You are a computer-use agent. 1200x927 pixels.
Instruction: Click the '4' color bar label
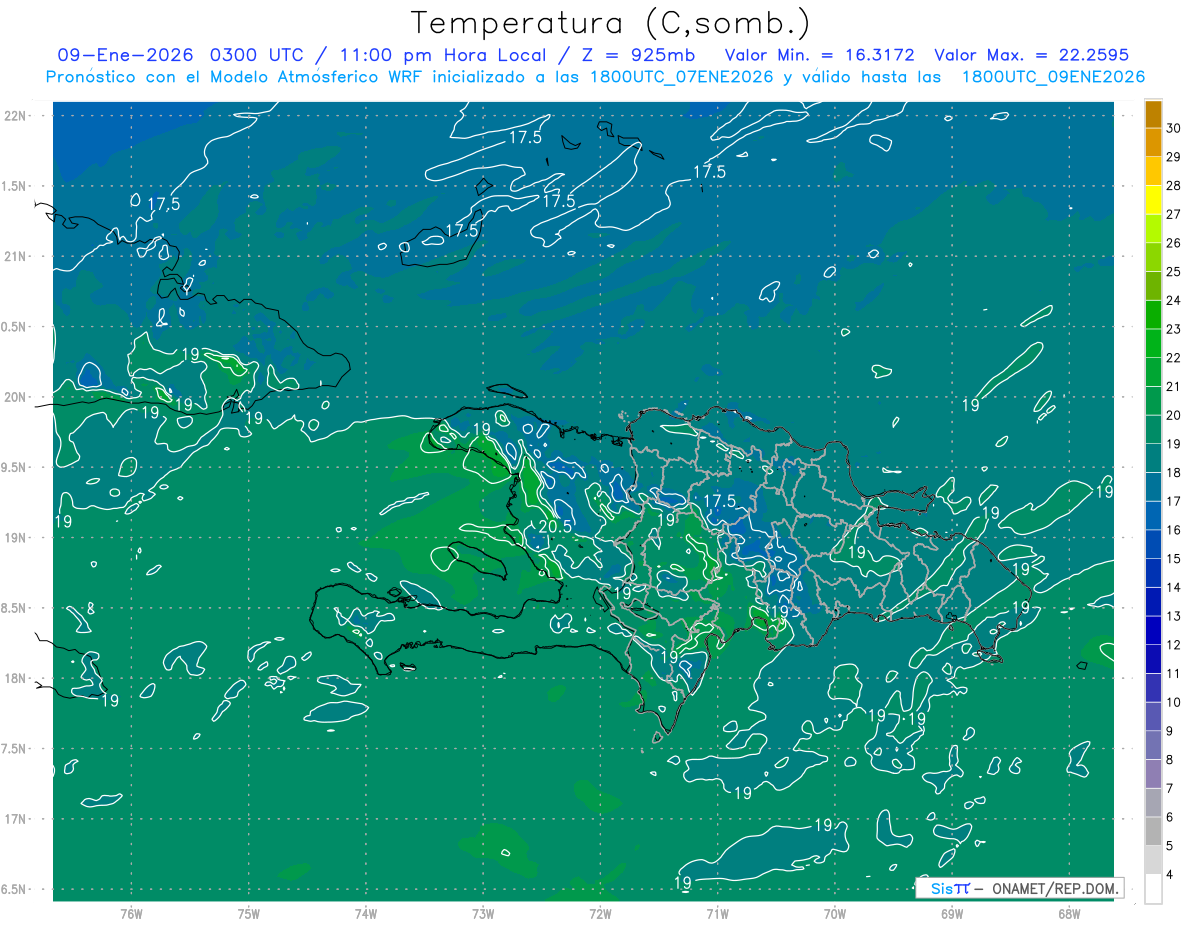click(x=1170, y=874)
